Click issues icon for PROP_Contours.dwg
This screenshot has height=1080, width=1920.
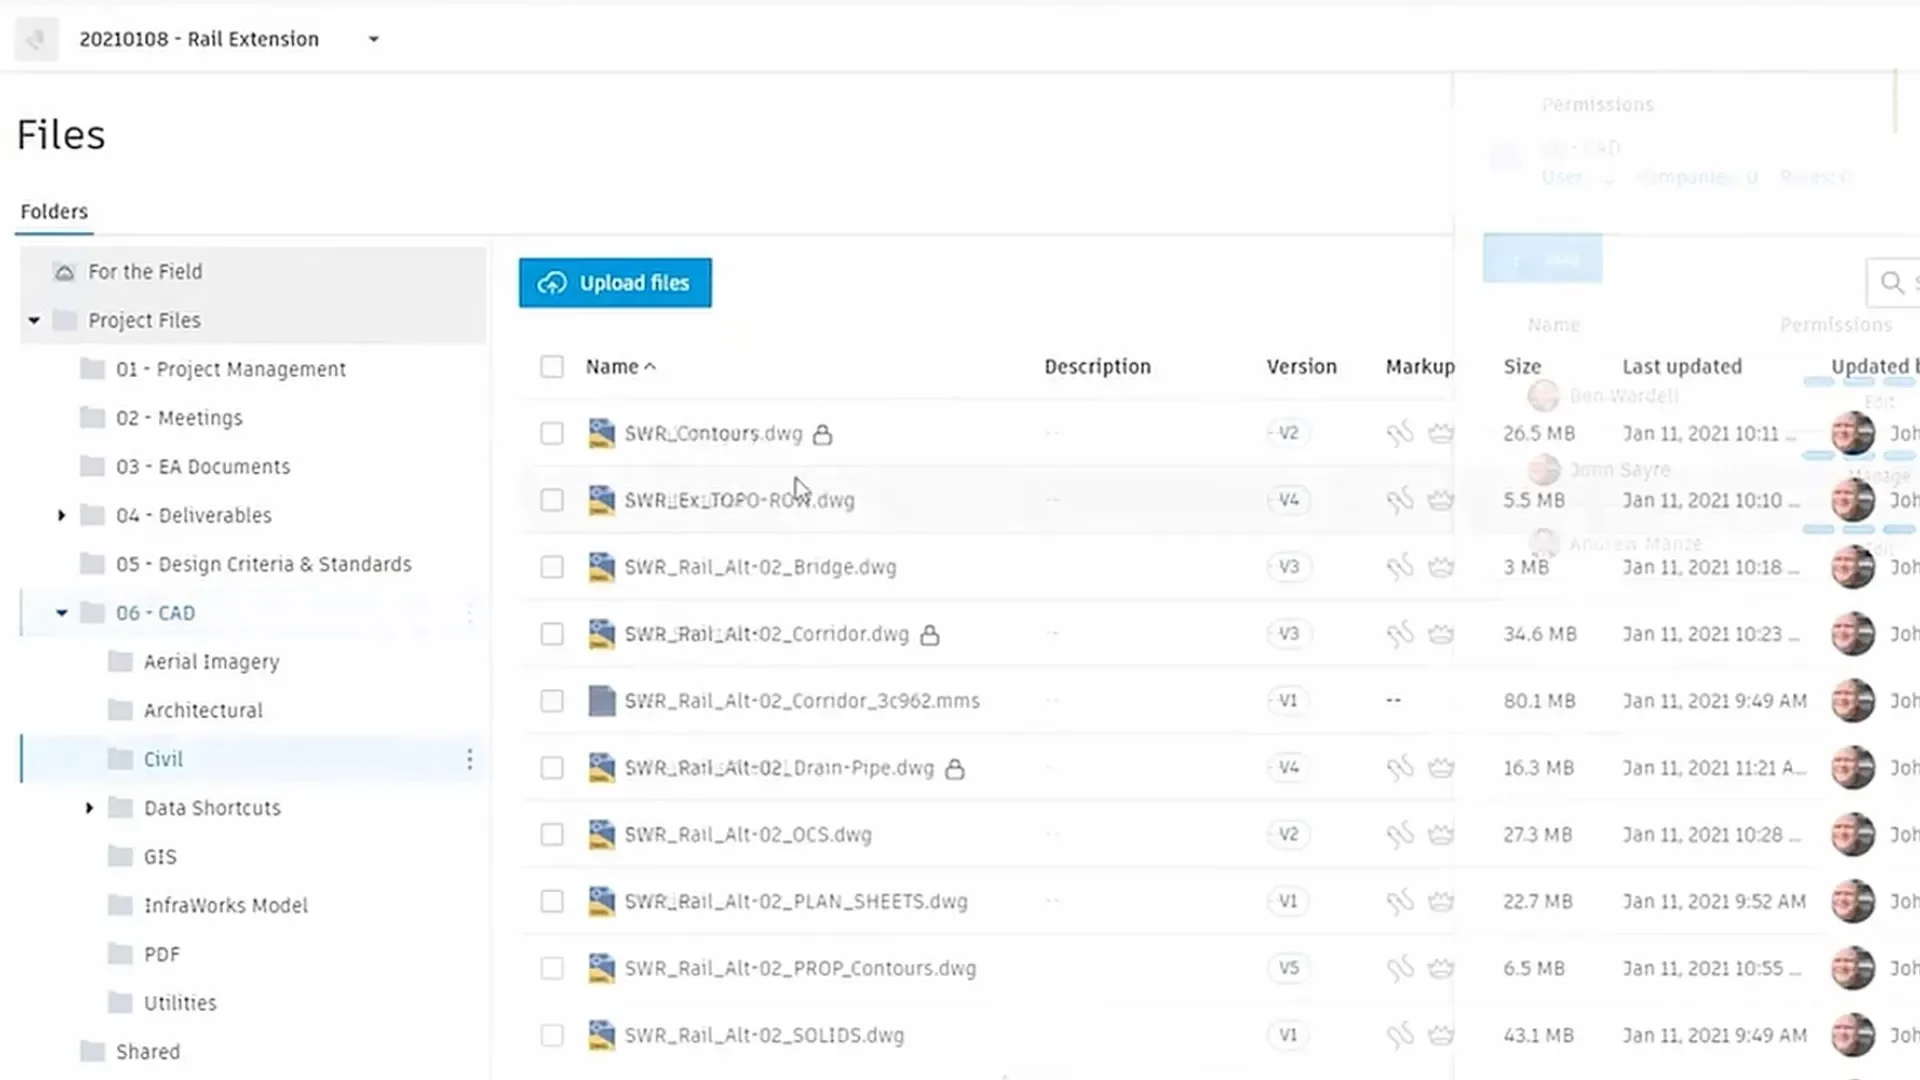coord(1440,969)
